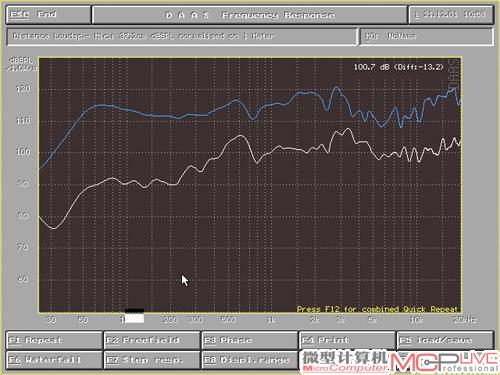Open F7 Step resp. view
This screenshot has height=375, width=500.
click(152, 360)
